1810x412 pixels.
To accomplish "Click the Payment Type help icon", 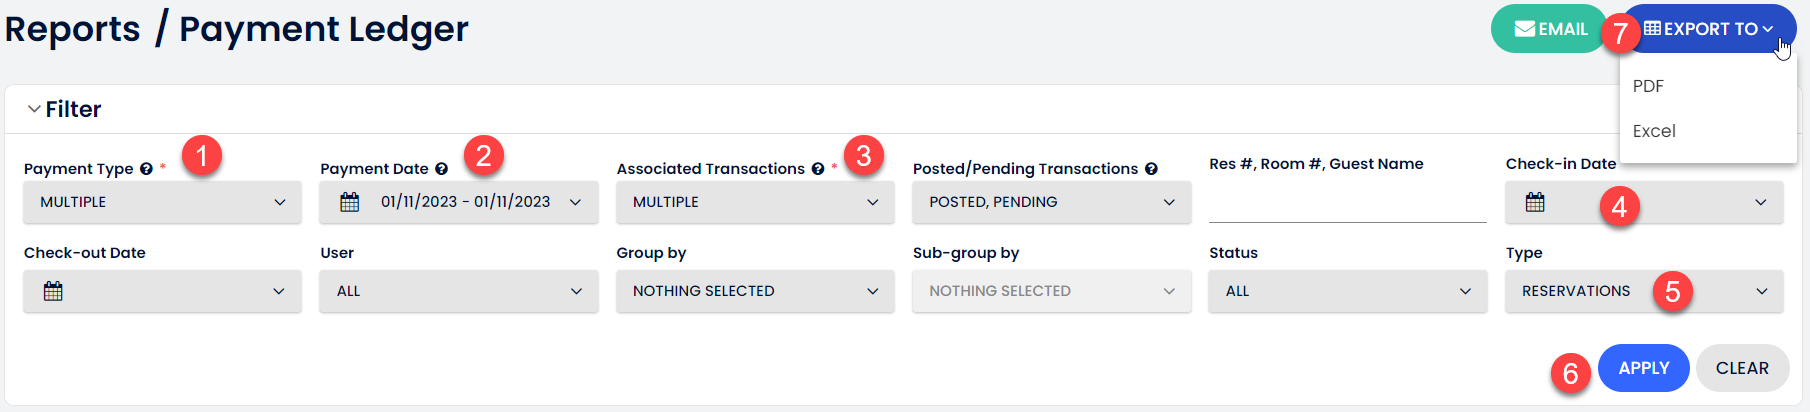I will [x=146, y=169].
